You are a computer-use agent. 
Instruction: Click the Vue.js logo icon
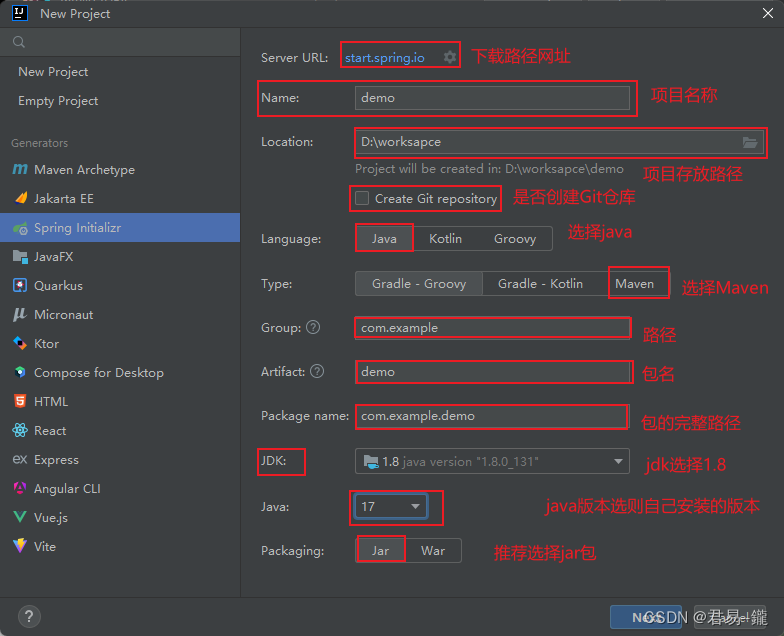point(20,517)
